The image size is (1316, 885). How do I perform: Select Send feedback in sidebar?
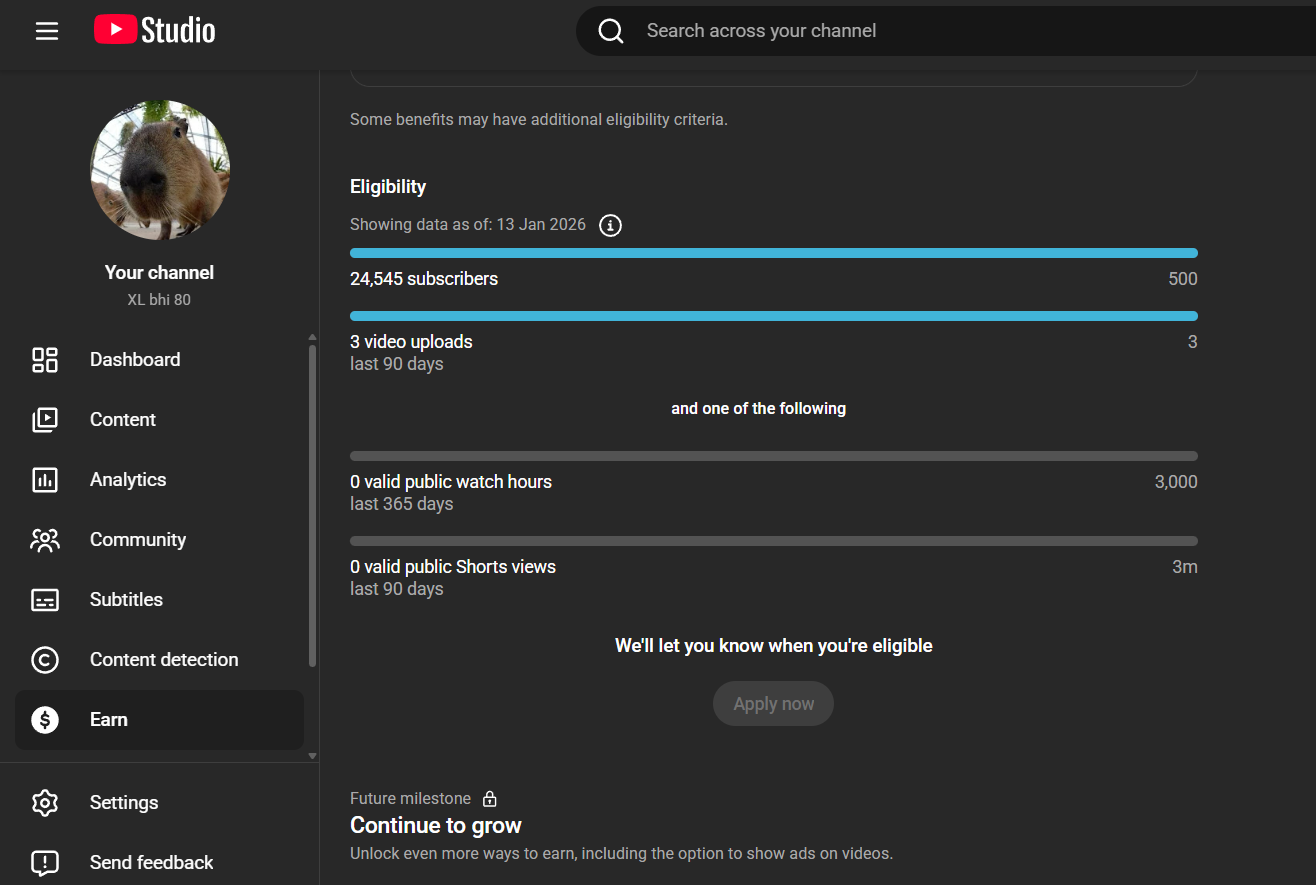click(x=151, y=862)
